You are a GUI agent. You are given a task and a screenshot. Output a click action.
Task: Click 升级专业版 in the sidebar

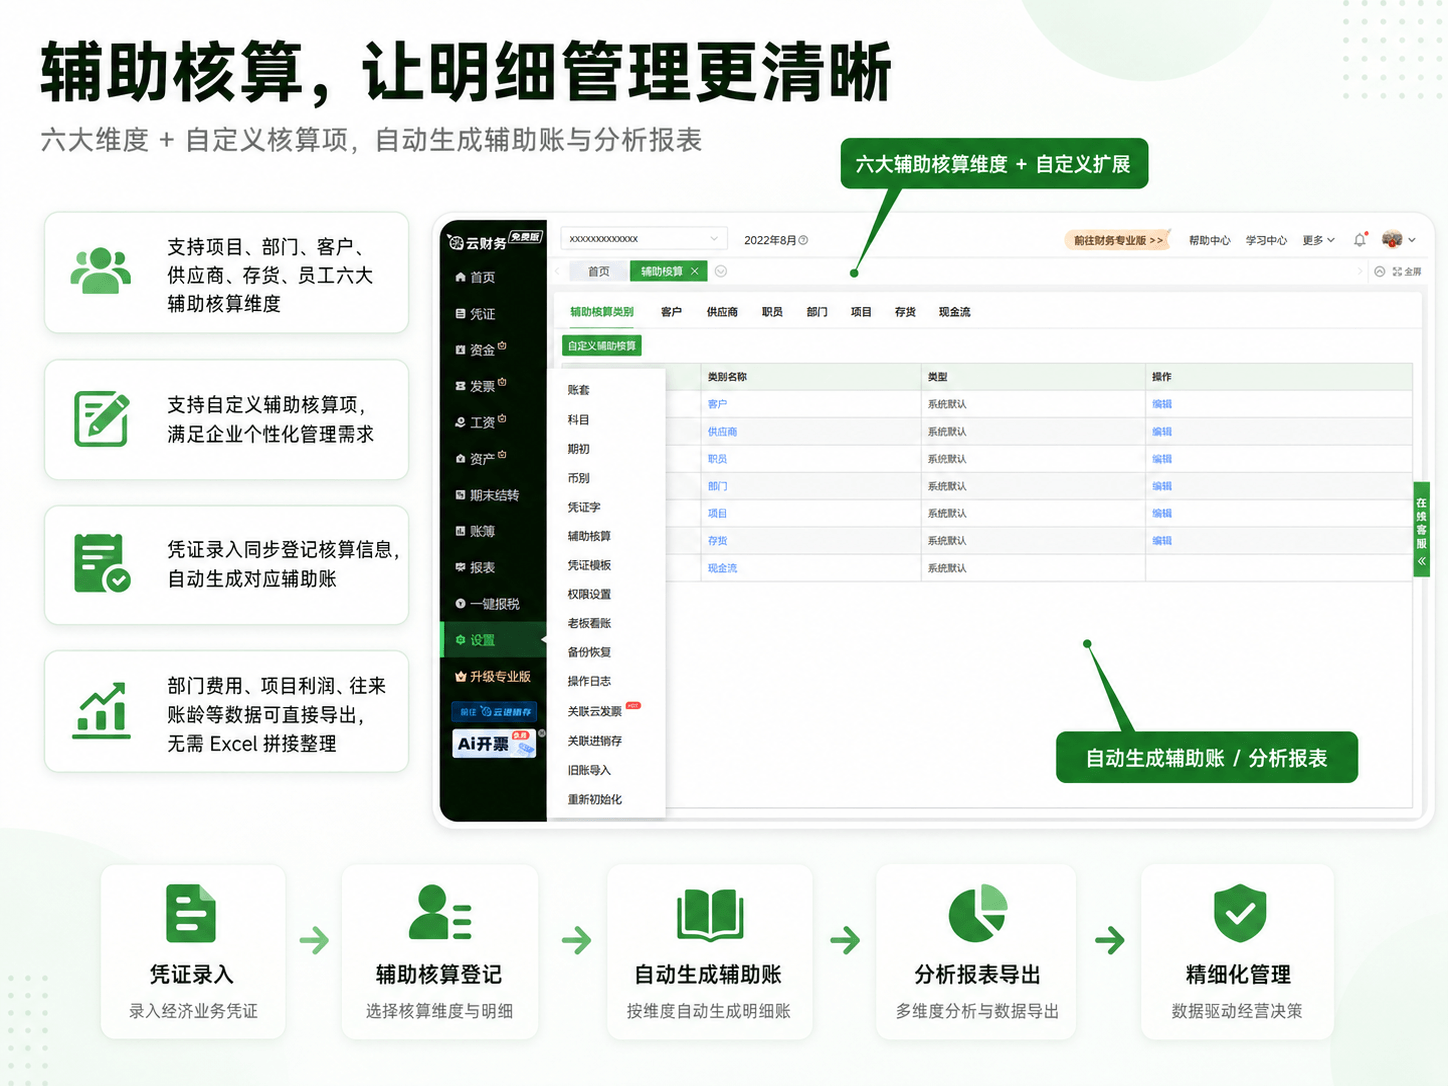[x=492, y=676]
